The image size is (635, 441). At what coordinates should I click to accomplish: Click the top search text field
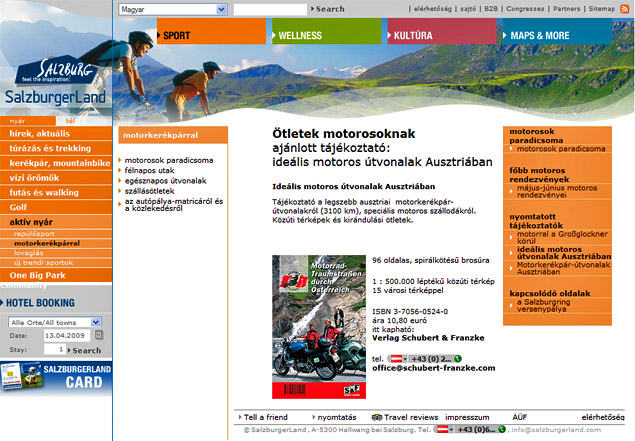[x=270, y=9]
